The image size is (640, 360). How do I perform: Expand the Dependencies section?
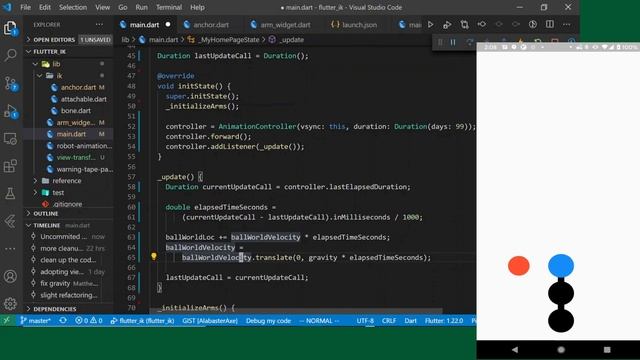pos(68,309)
